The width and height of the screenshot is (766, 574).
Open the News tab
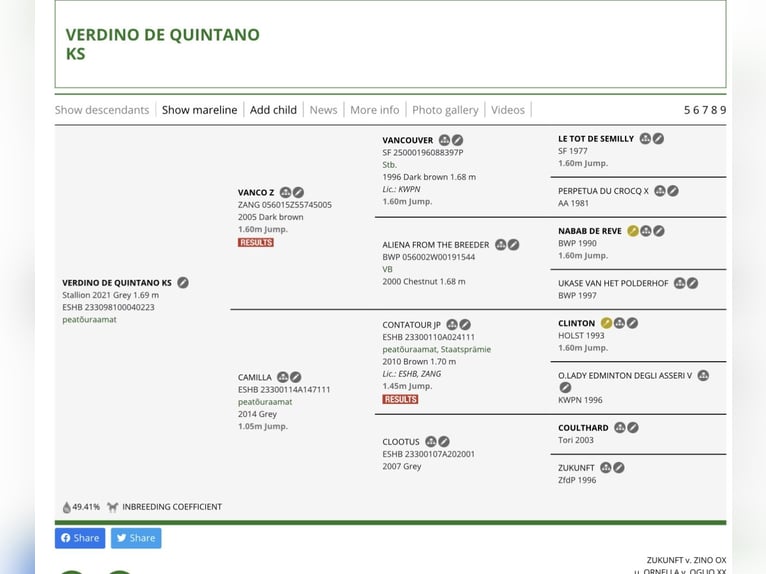coord(323,110)
